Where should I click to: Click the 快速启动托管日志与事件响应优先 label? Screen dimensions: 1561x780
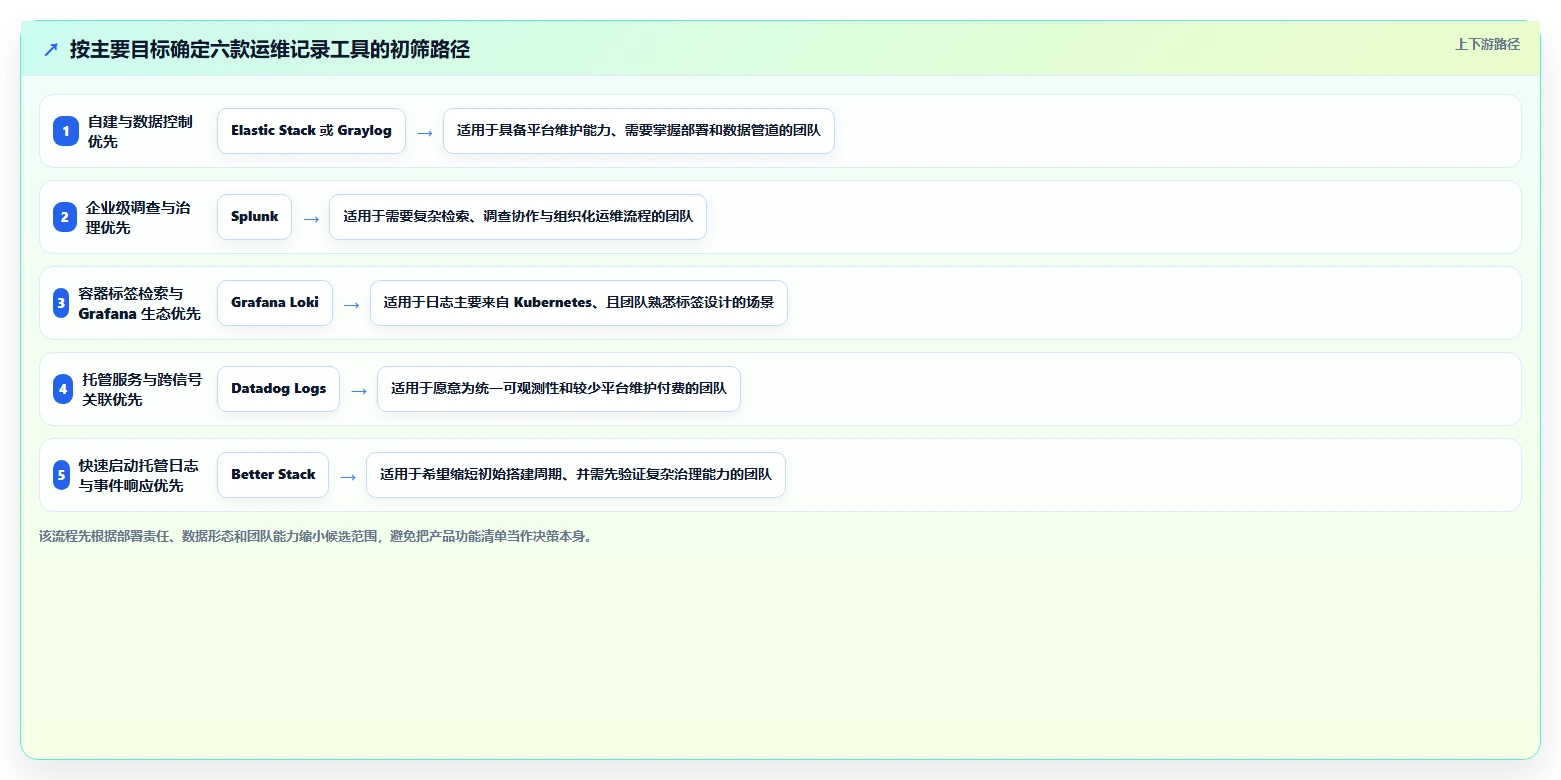[x=139, y=475]
